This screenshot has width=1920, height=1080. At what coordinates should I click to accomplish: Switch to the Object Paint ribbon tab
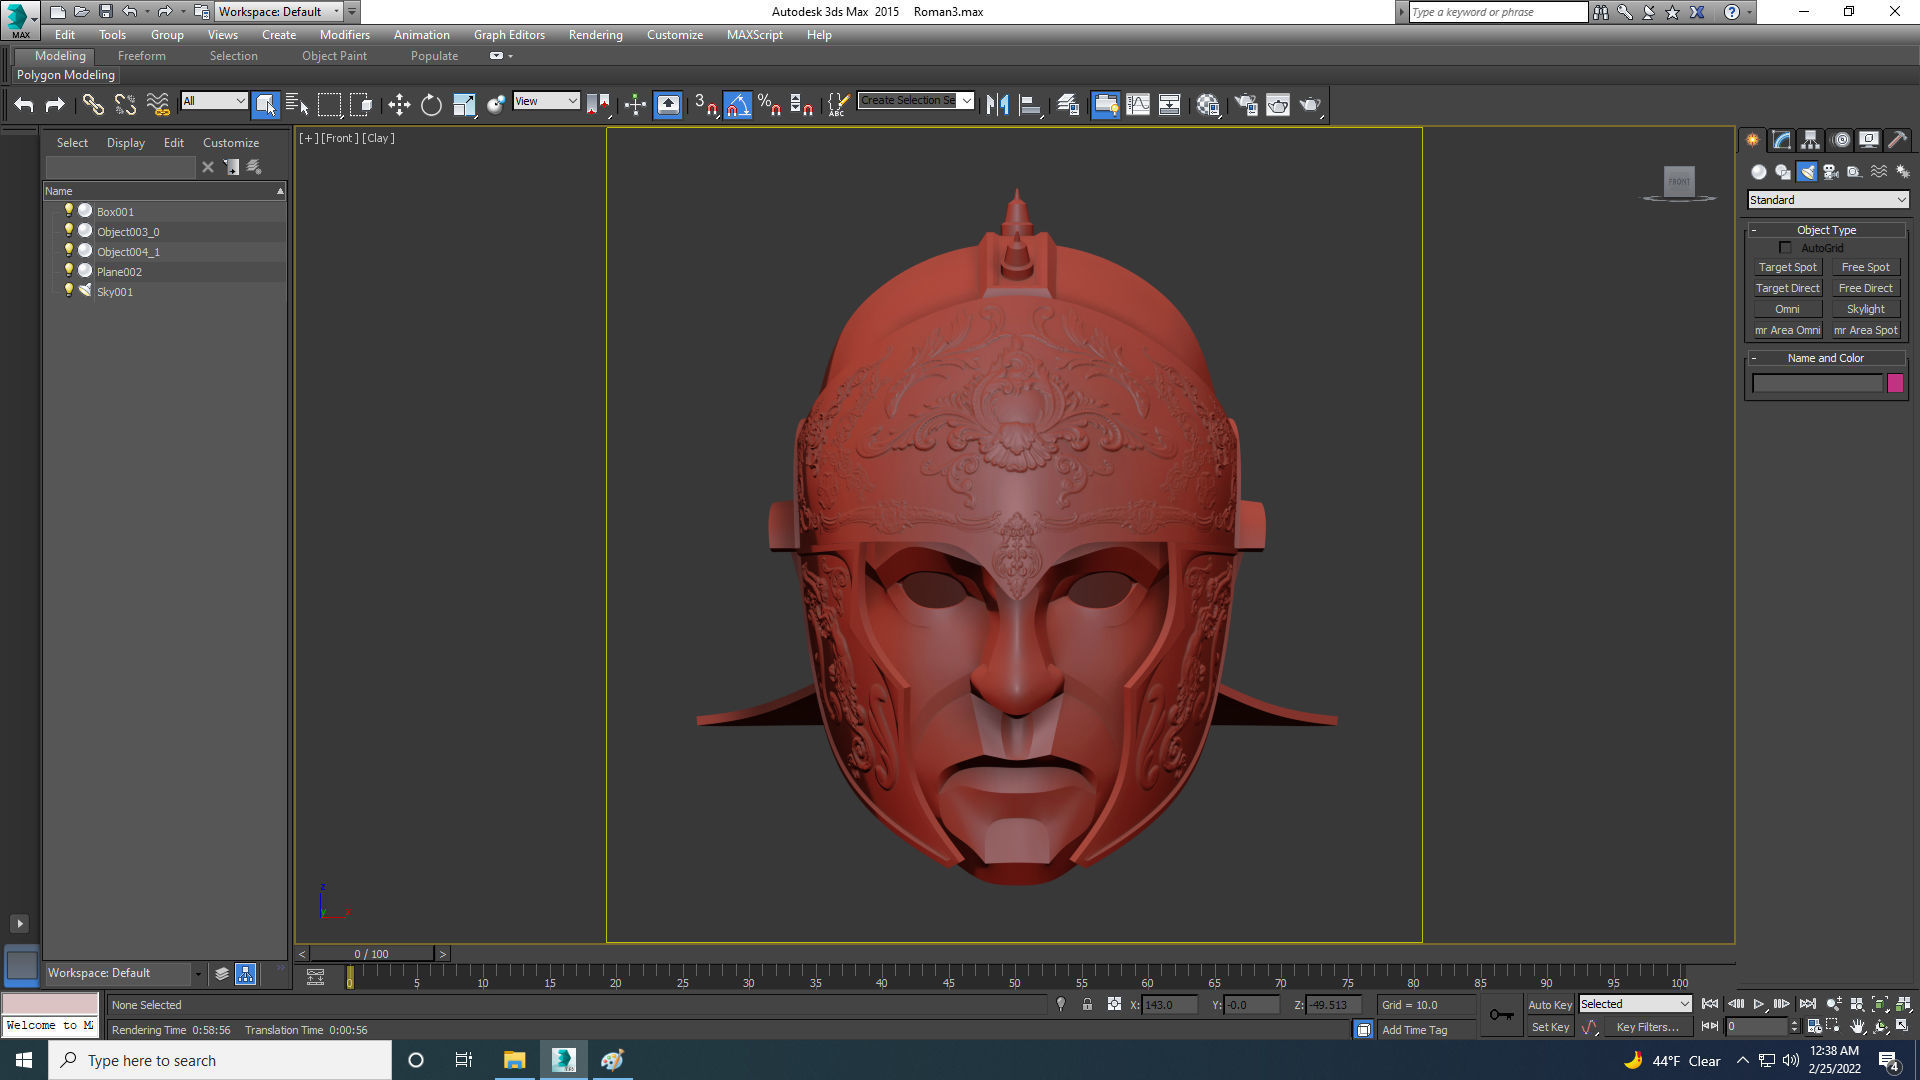[334, 56]
